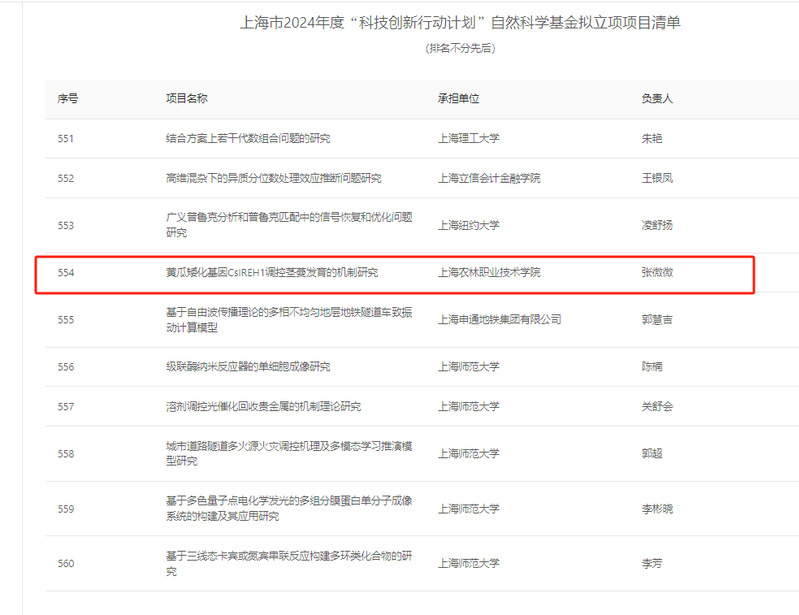Screen dimensions: 799x615
Task: Click project name 结合方案上若干代数组合问题的研究
Action: tap(247, 139)
